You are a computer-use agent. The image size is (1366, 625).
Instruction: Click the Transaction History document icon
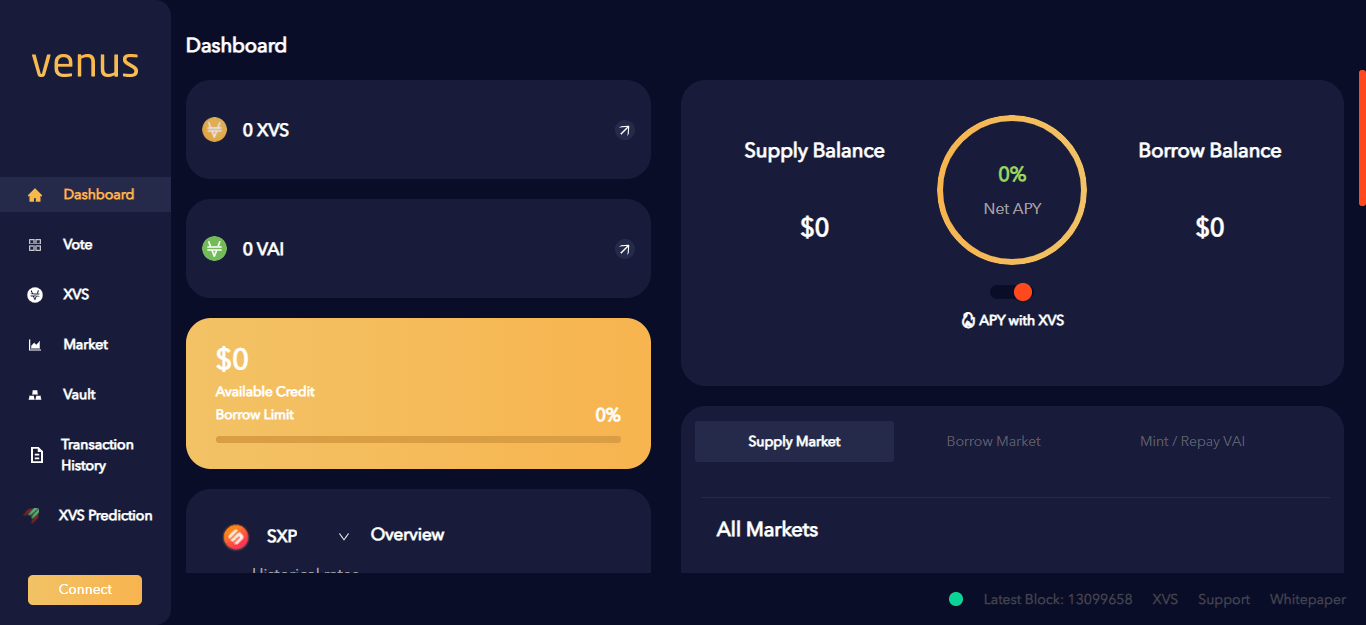coord(37,455)
